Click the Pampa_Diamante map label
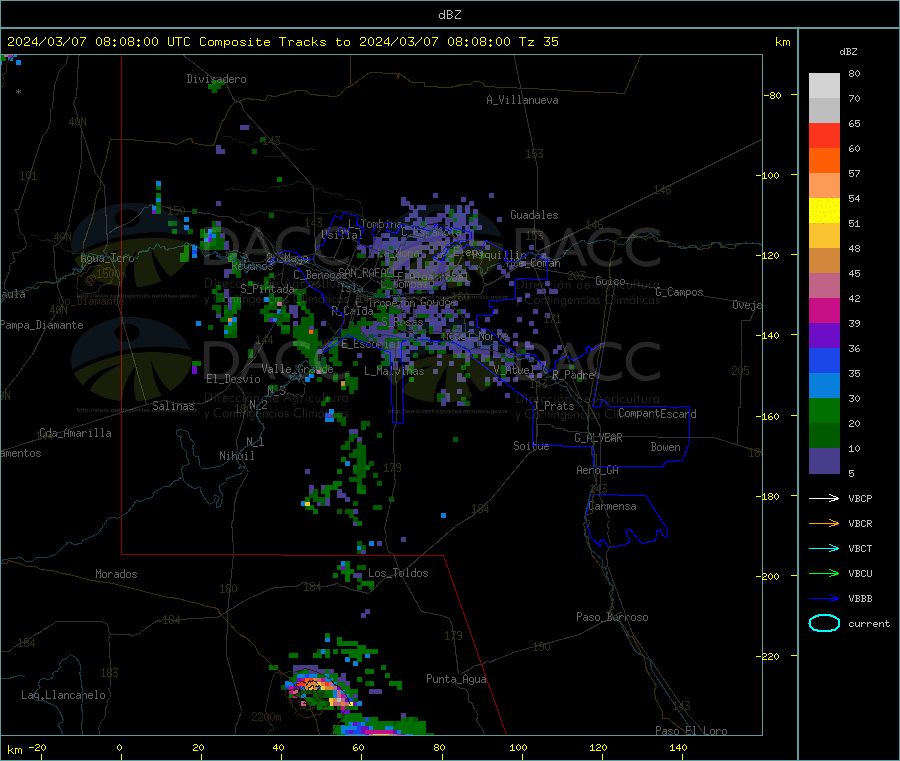Screen dimensions: 900x761 42,325
